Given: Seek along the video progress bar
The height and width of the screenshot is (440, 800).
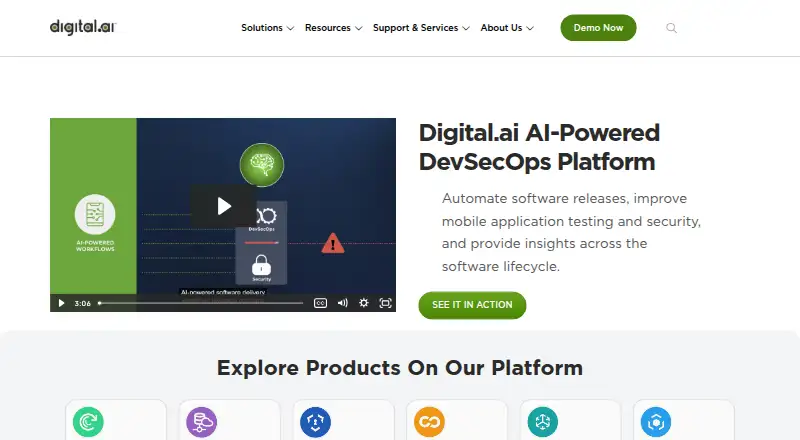Looking at the screenshot, I should (x=201, y=303).
